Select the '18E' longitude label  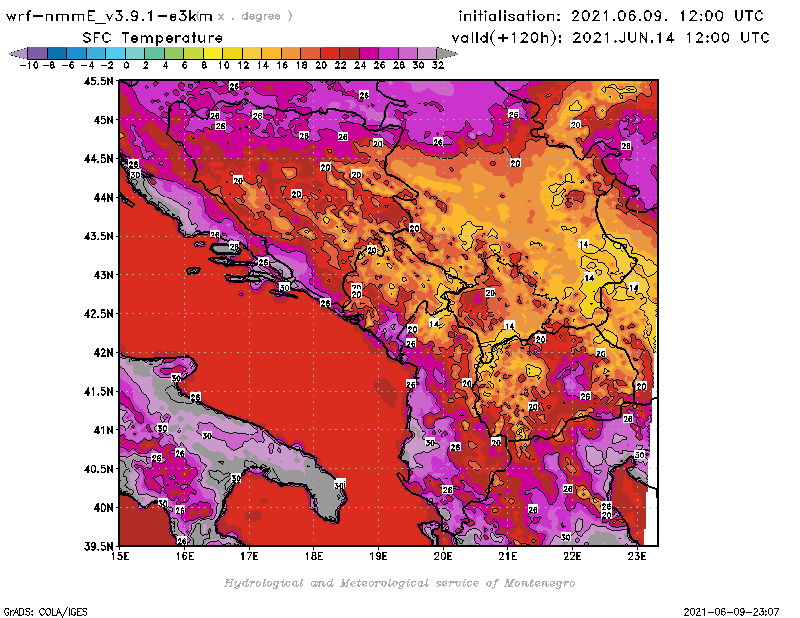click(314, 556)
